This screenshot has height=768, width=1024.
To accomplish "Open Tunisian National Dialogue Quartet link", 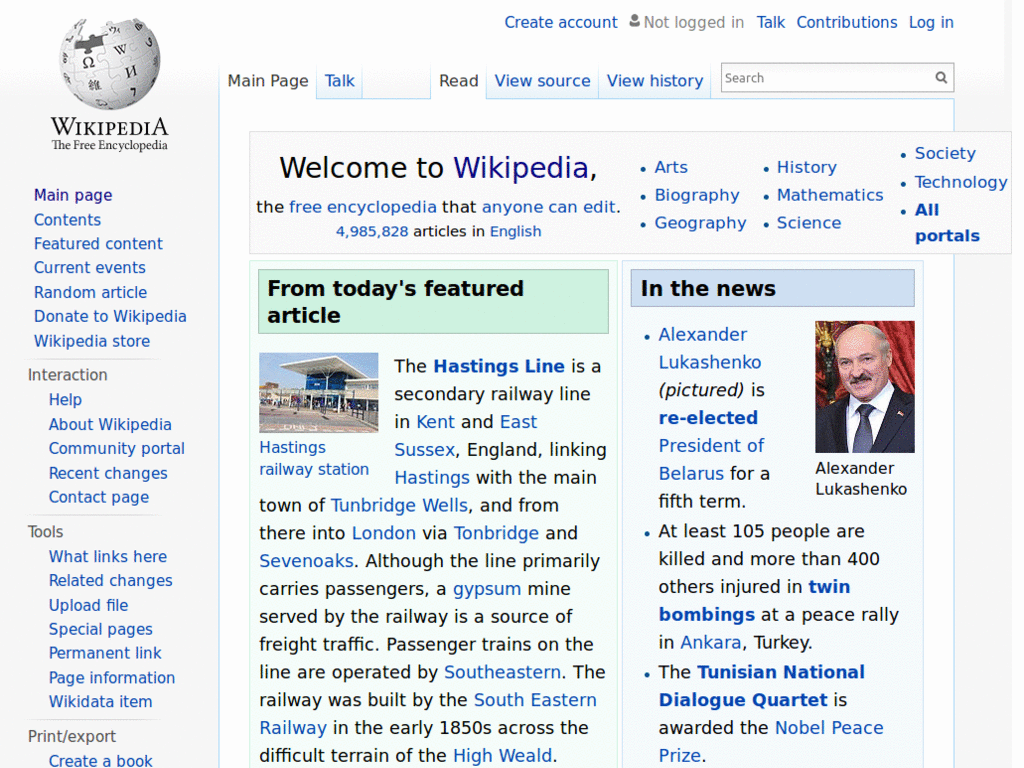I will point(761,686).
